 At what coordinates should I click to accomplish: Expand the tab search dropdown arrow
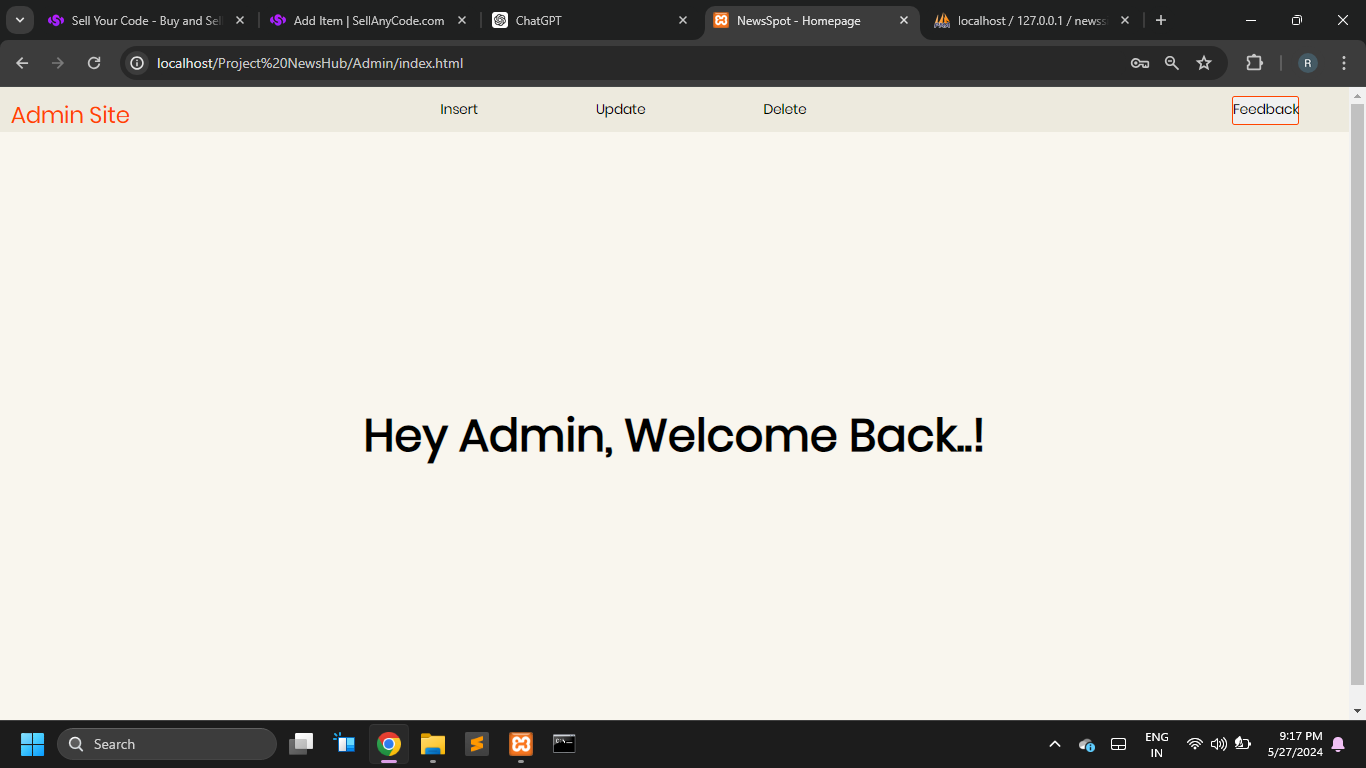[x=19, y=20]
